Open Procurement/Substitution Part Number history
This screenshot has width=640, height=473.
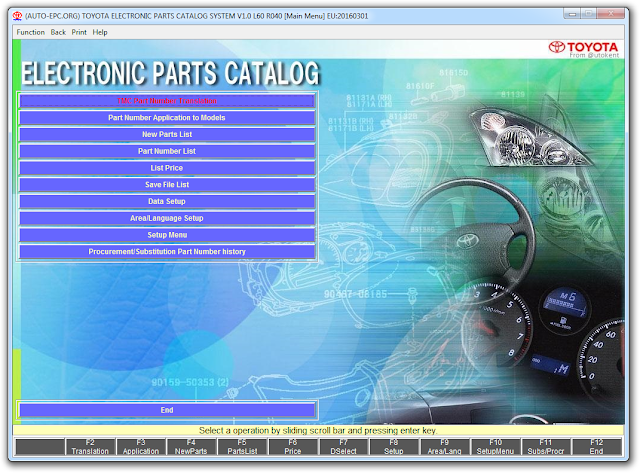pyautogui.click(x=167, y=251)
